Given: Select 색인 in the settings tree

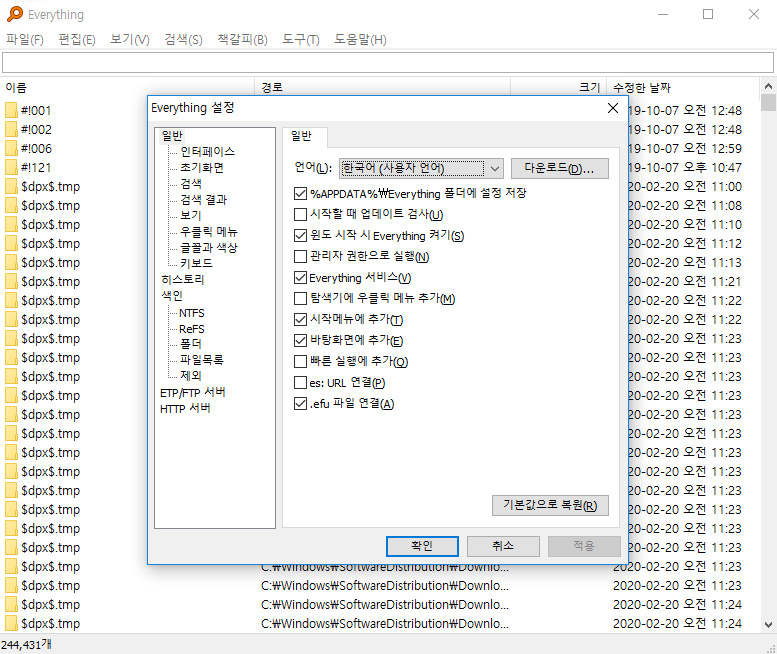Looking at the screenshot, I should coord(172,295).
